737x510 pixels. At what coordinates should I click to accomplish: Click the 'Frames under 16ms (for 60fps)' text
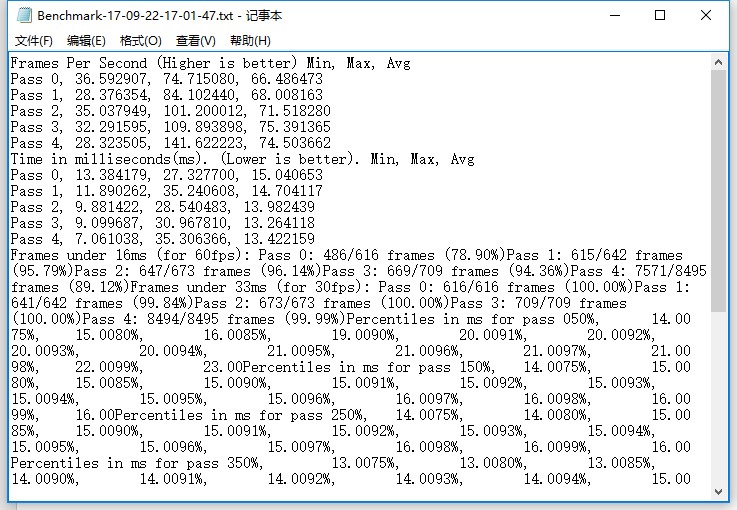click(130, 256)
